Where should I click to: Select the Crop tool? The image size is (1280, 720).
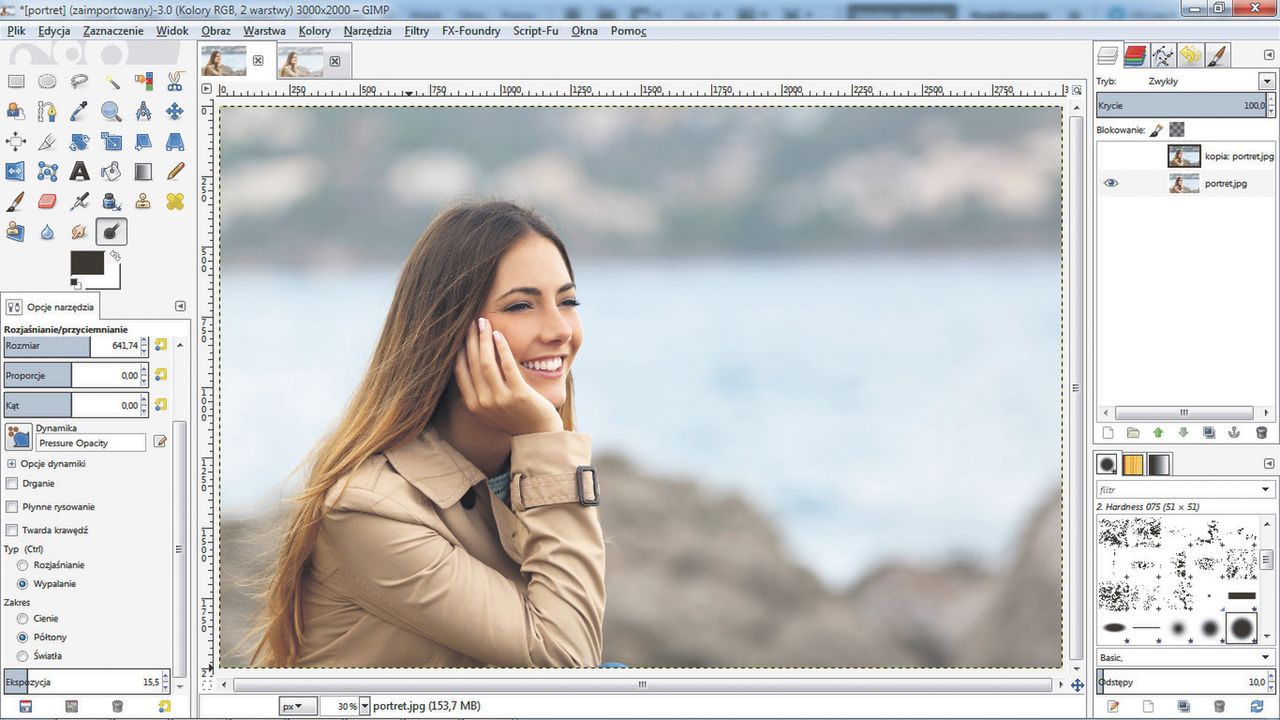tap(47, 141)
